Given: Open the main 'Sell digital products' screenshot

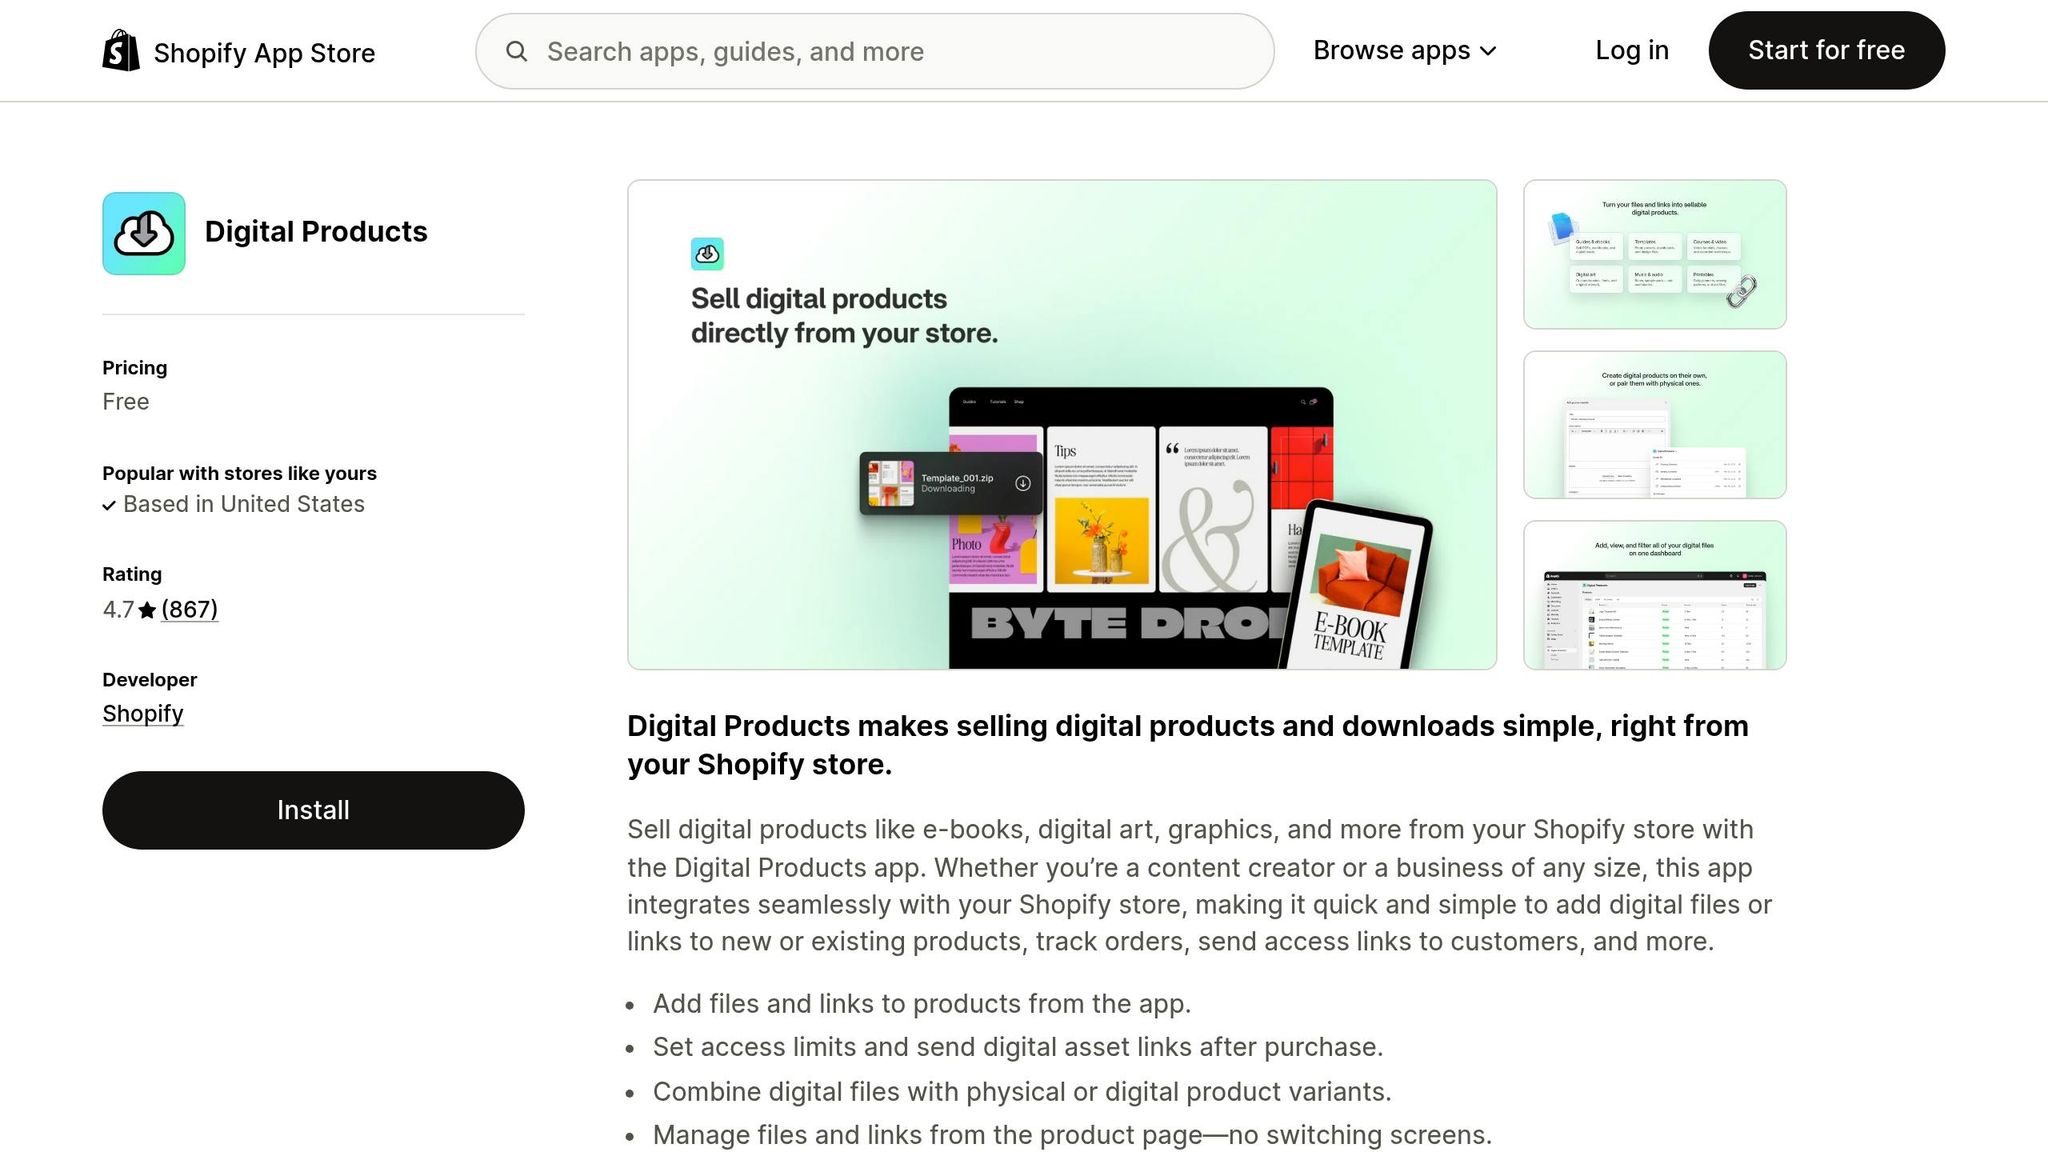Looking at the screenshot, I should click(1062, 425).
